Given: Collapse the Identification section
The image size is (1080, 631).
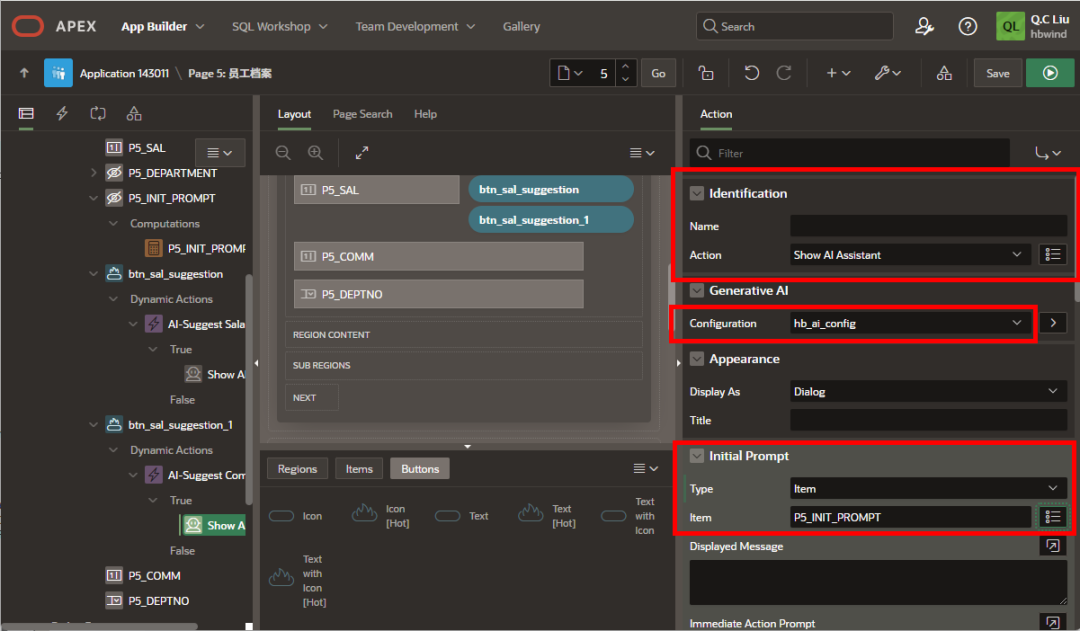Looking at the screenshot, I should [697, 194].
